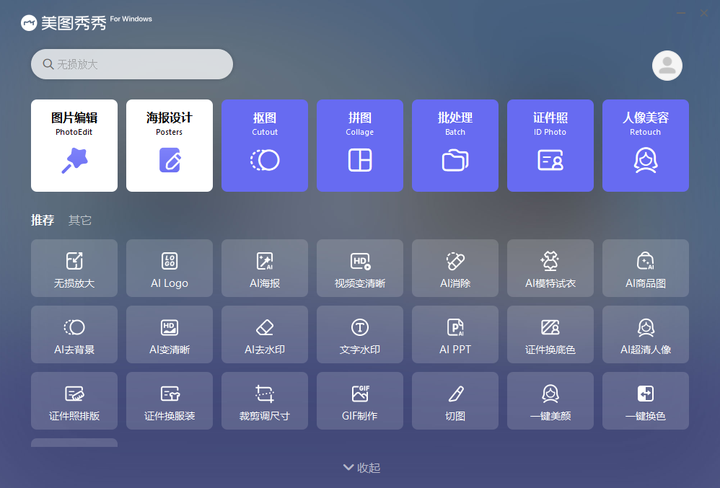Click the 无损放大 search field
This screenshot has width=720, height=488.
pos(132,64)
